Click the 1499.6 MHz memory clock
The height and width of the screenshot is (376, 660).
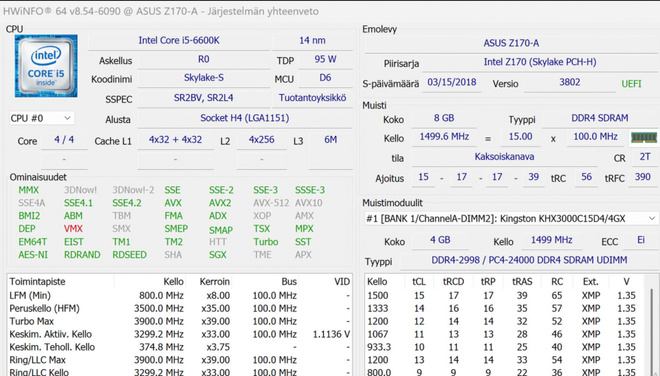(444, 137)
